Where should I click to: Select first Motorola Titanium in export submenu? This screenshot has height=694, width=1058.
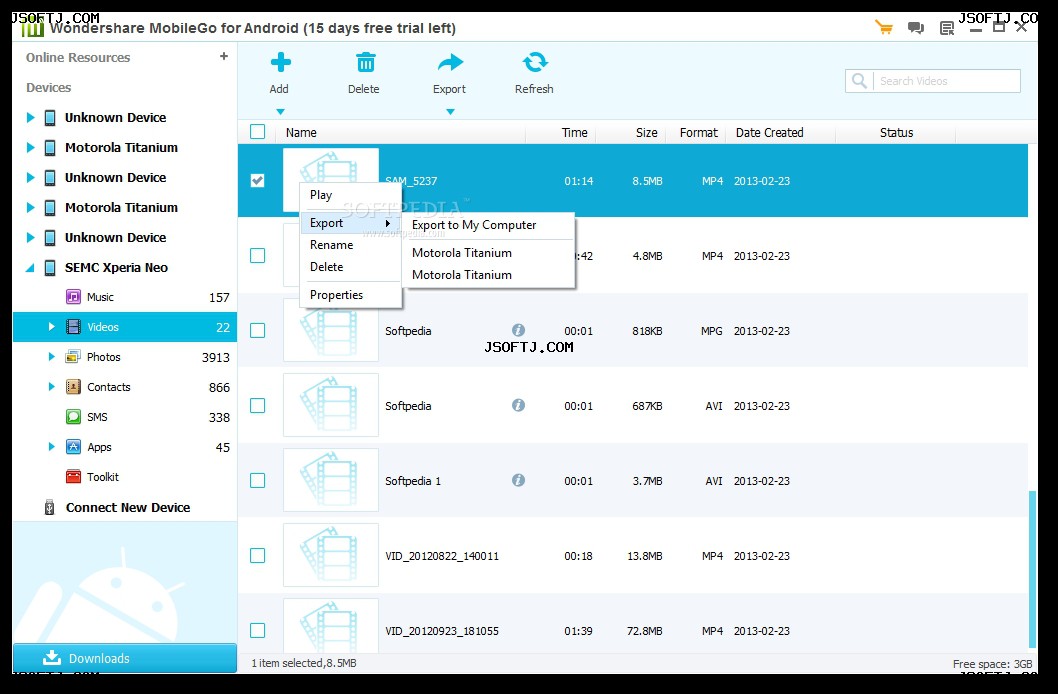pos(489,253)
